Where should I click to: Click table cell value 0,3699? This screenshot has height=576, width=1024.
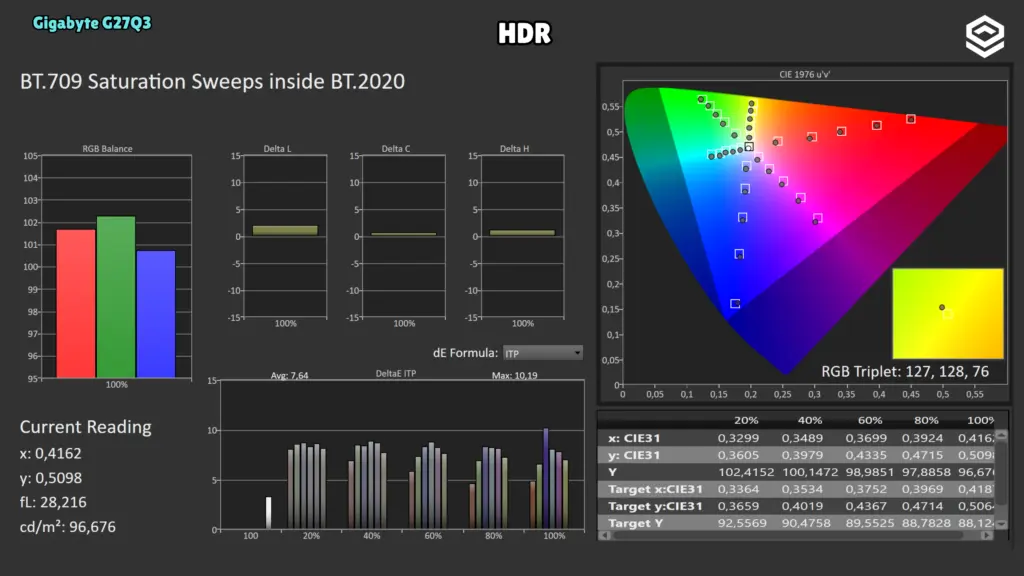pos(866,438)
